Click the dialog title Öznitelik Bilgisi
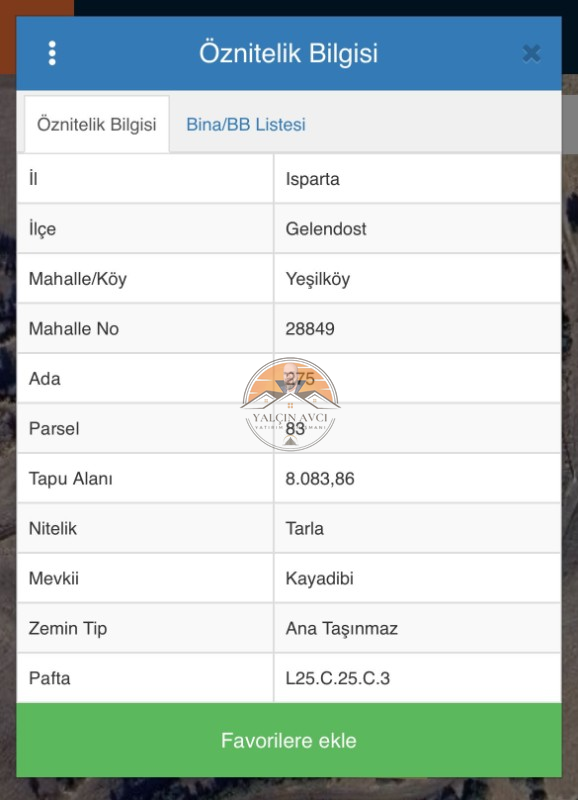 (x=288, y=53)
